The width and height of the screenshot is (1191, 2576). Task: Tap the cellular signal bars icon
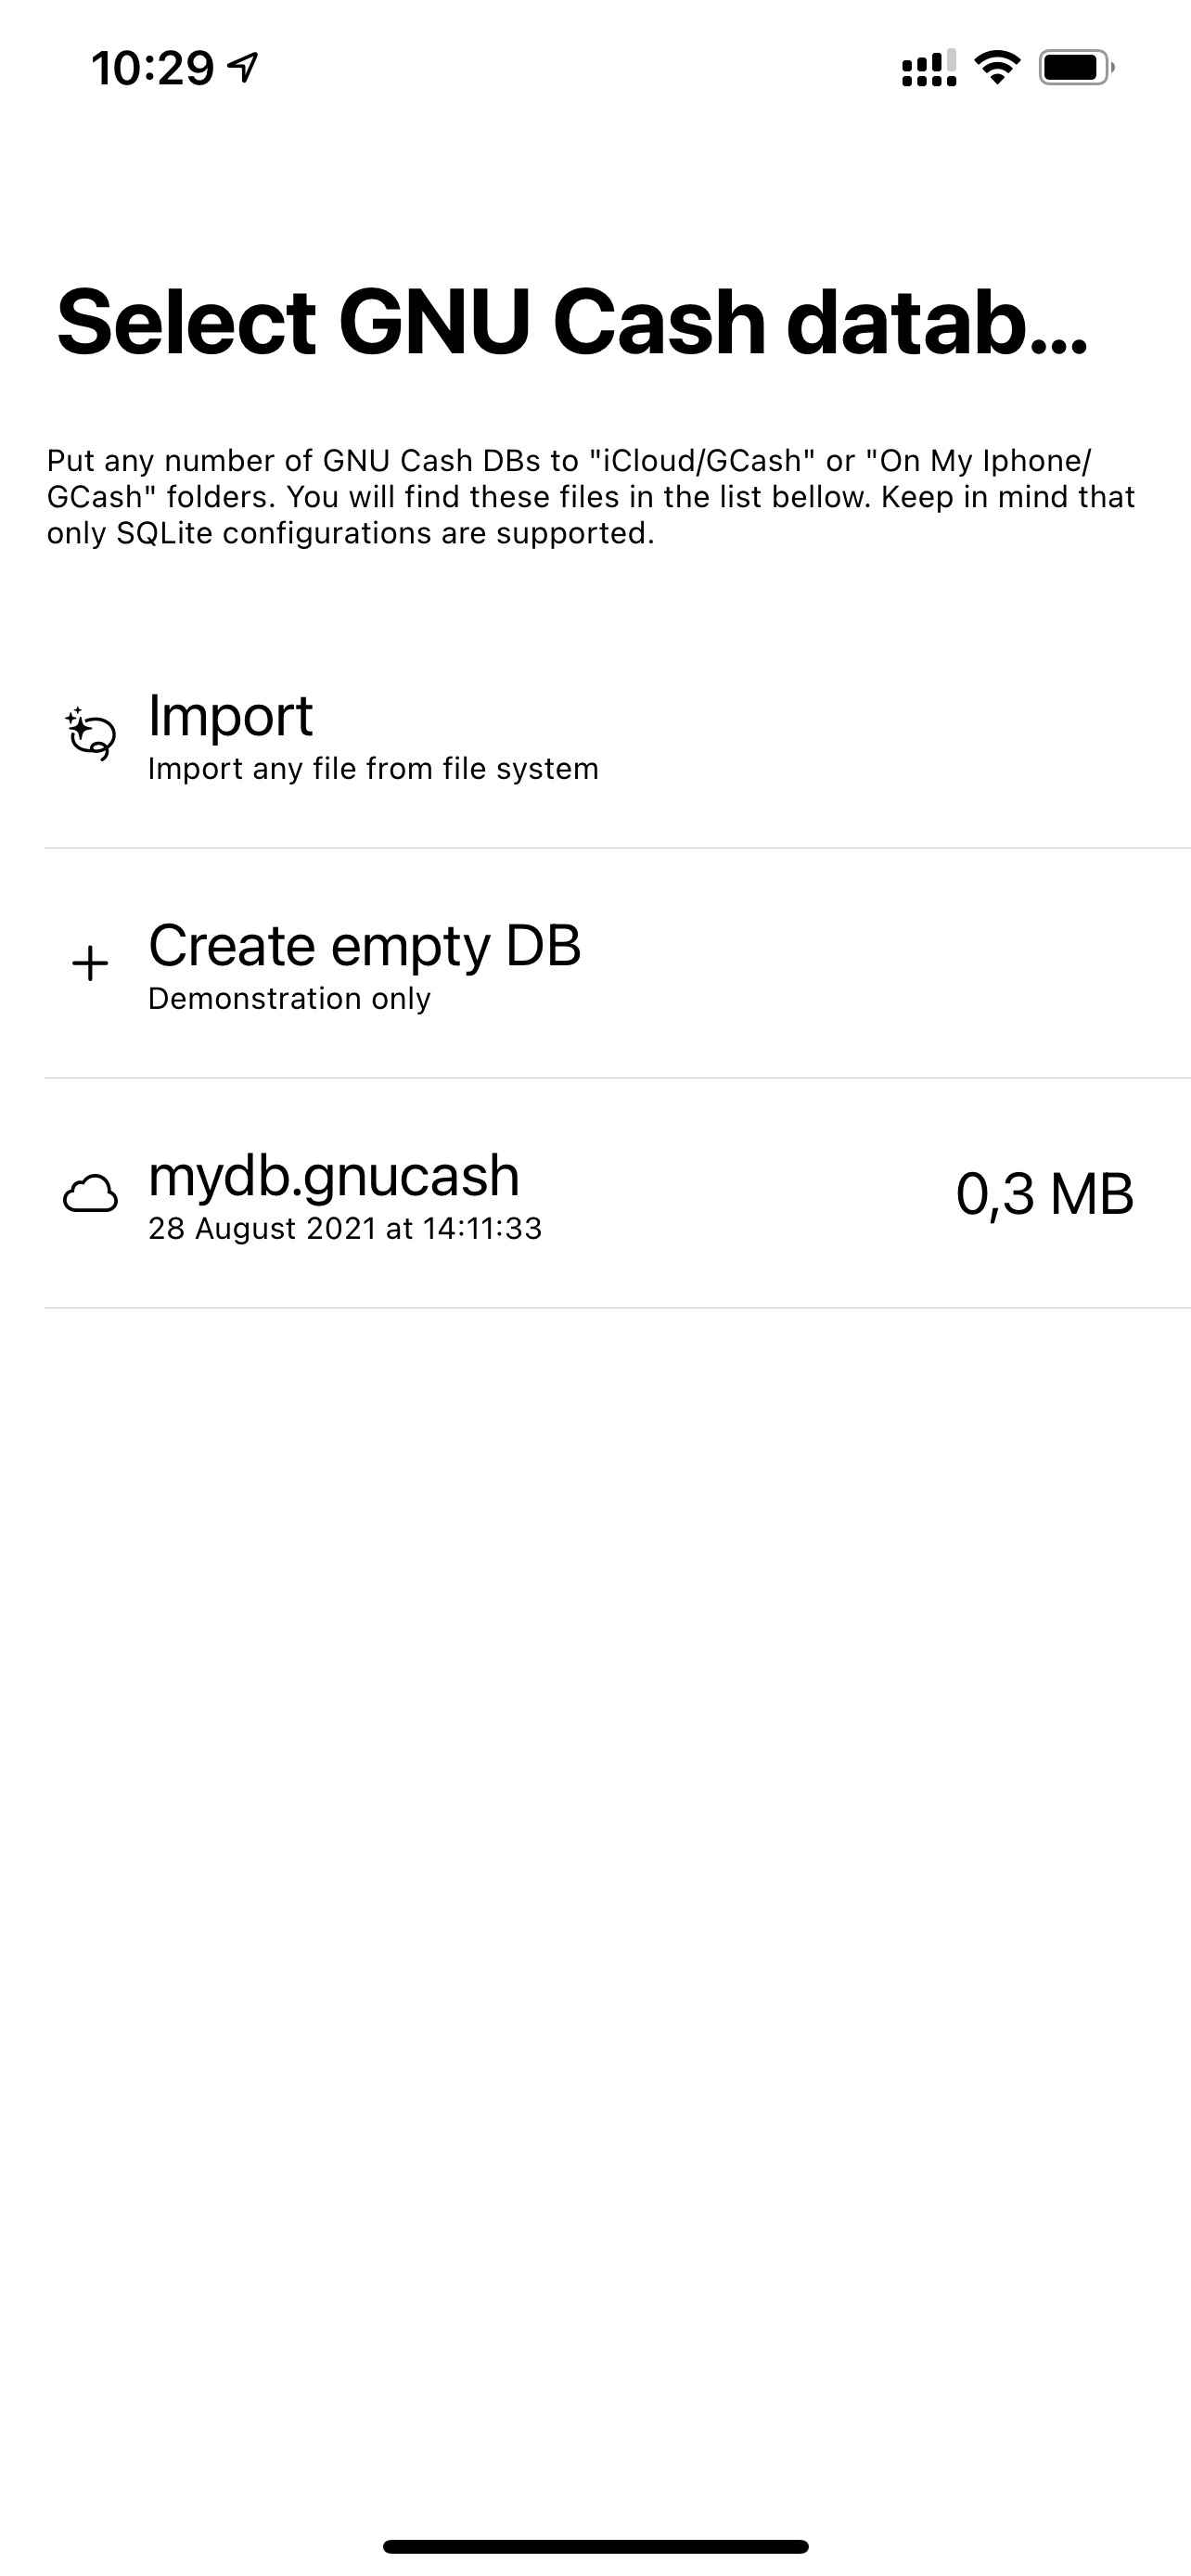point(929,68)
